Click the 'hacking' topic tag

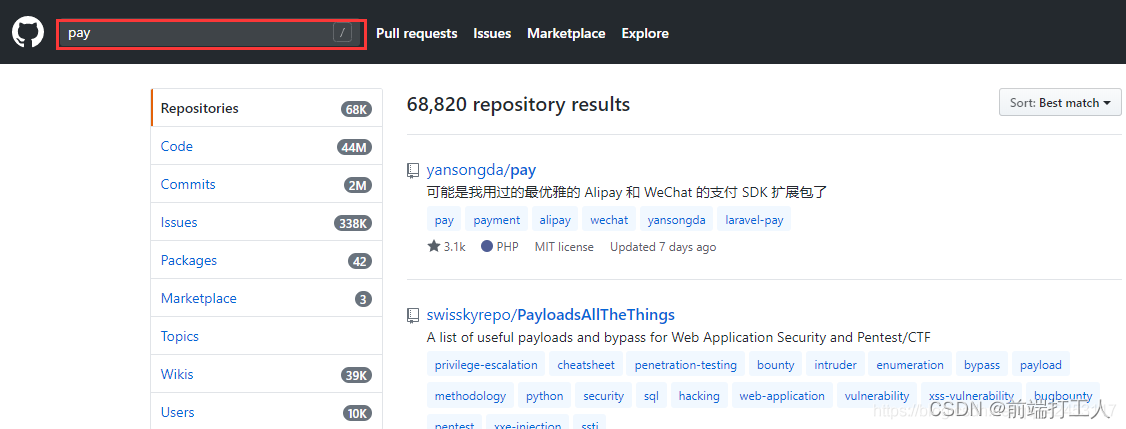[699, 395]
